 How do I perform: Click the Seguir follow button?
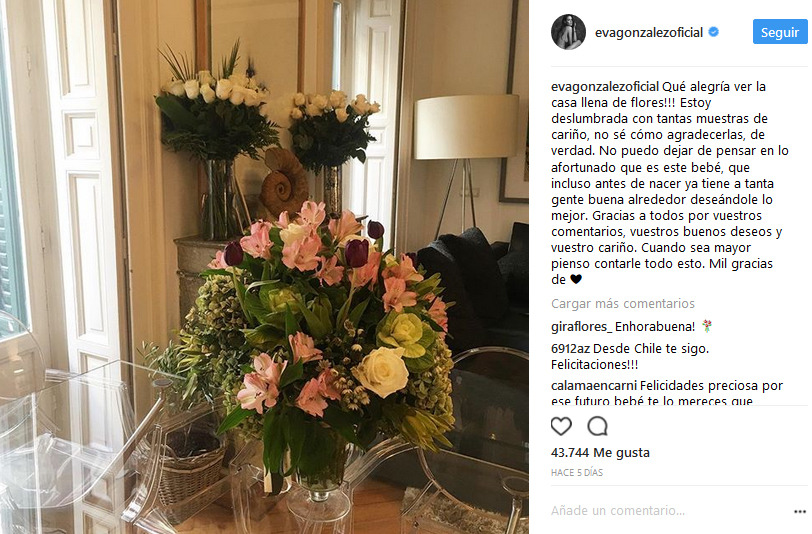tap(780, 32)
